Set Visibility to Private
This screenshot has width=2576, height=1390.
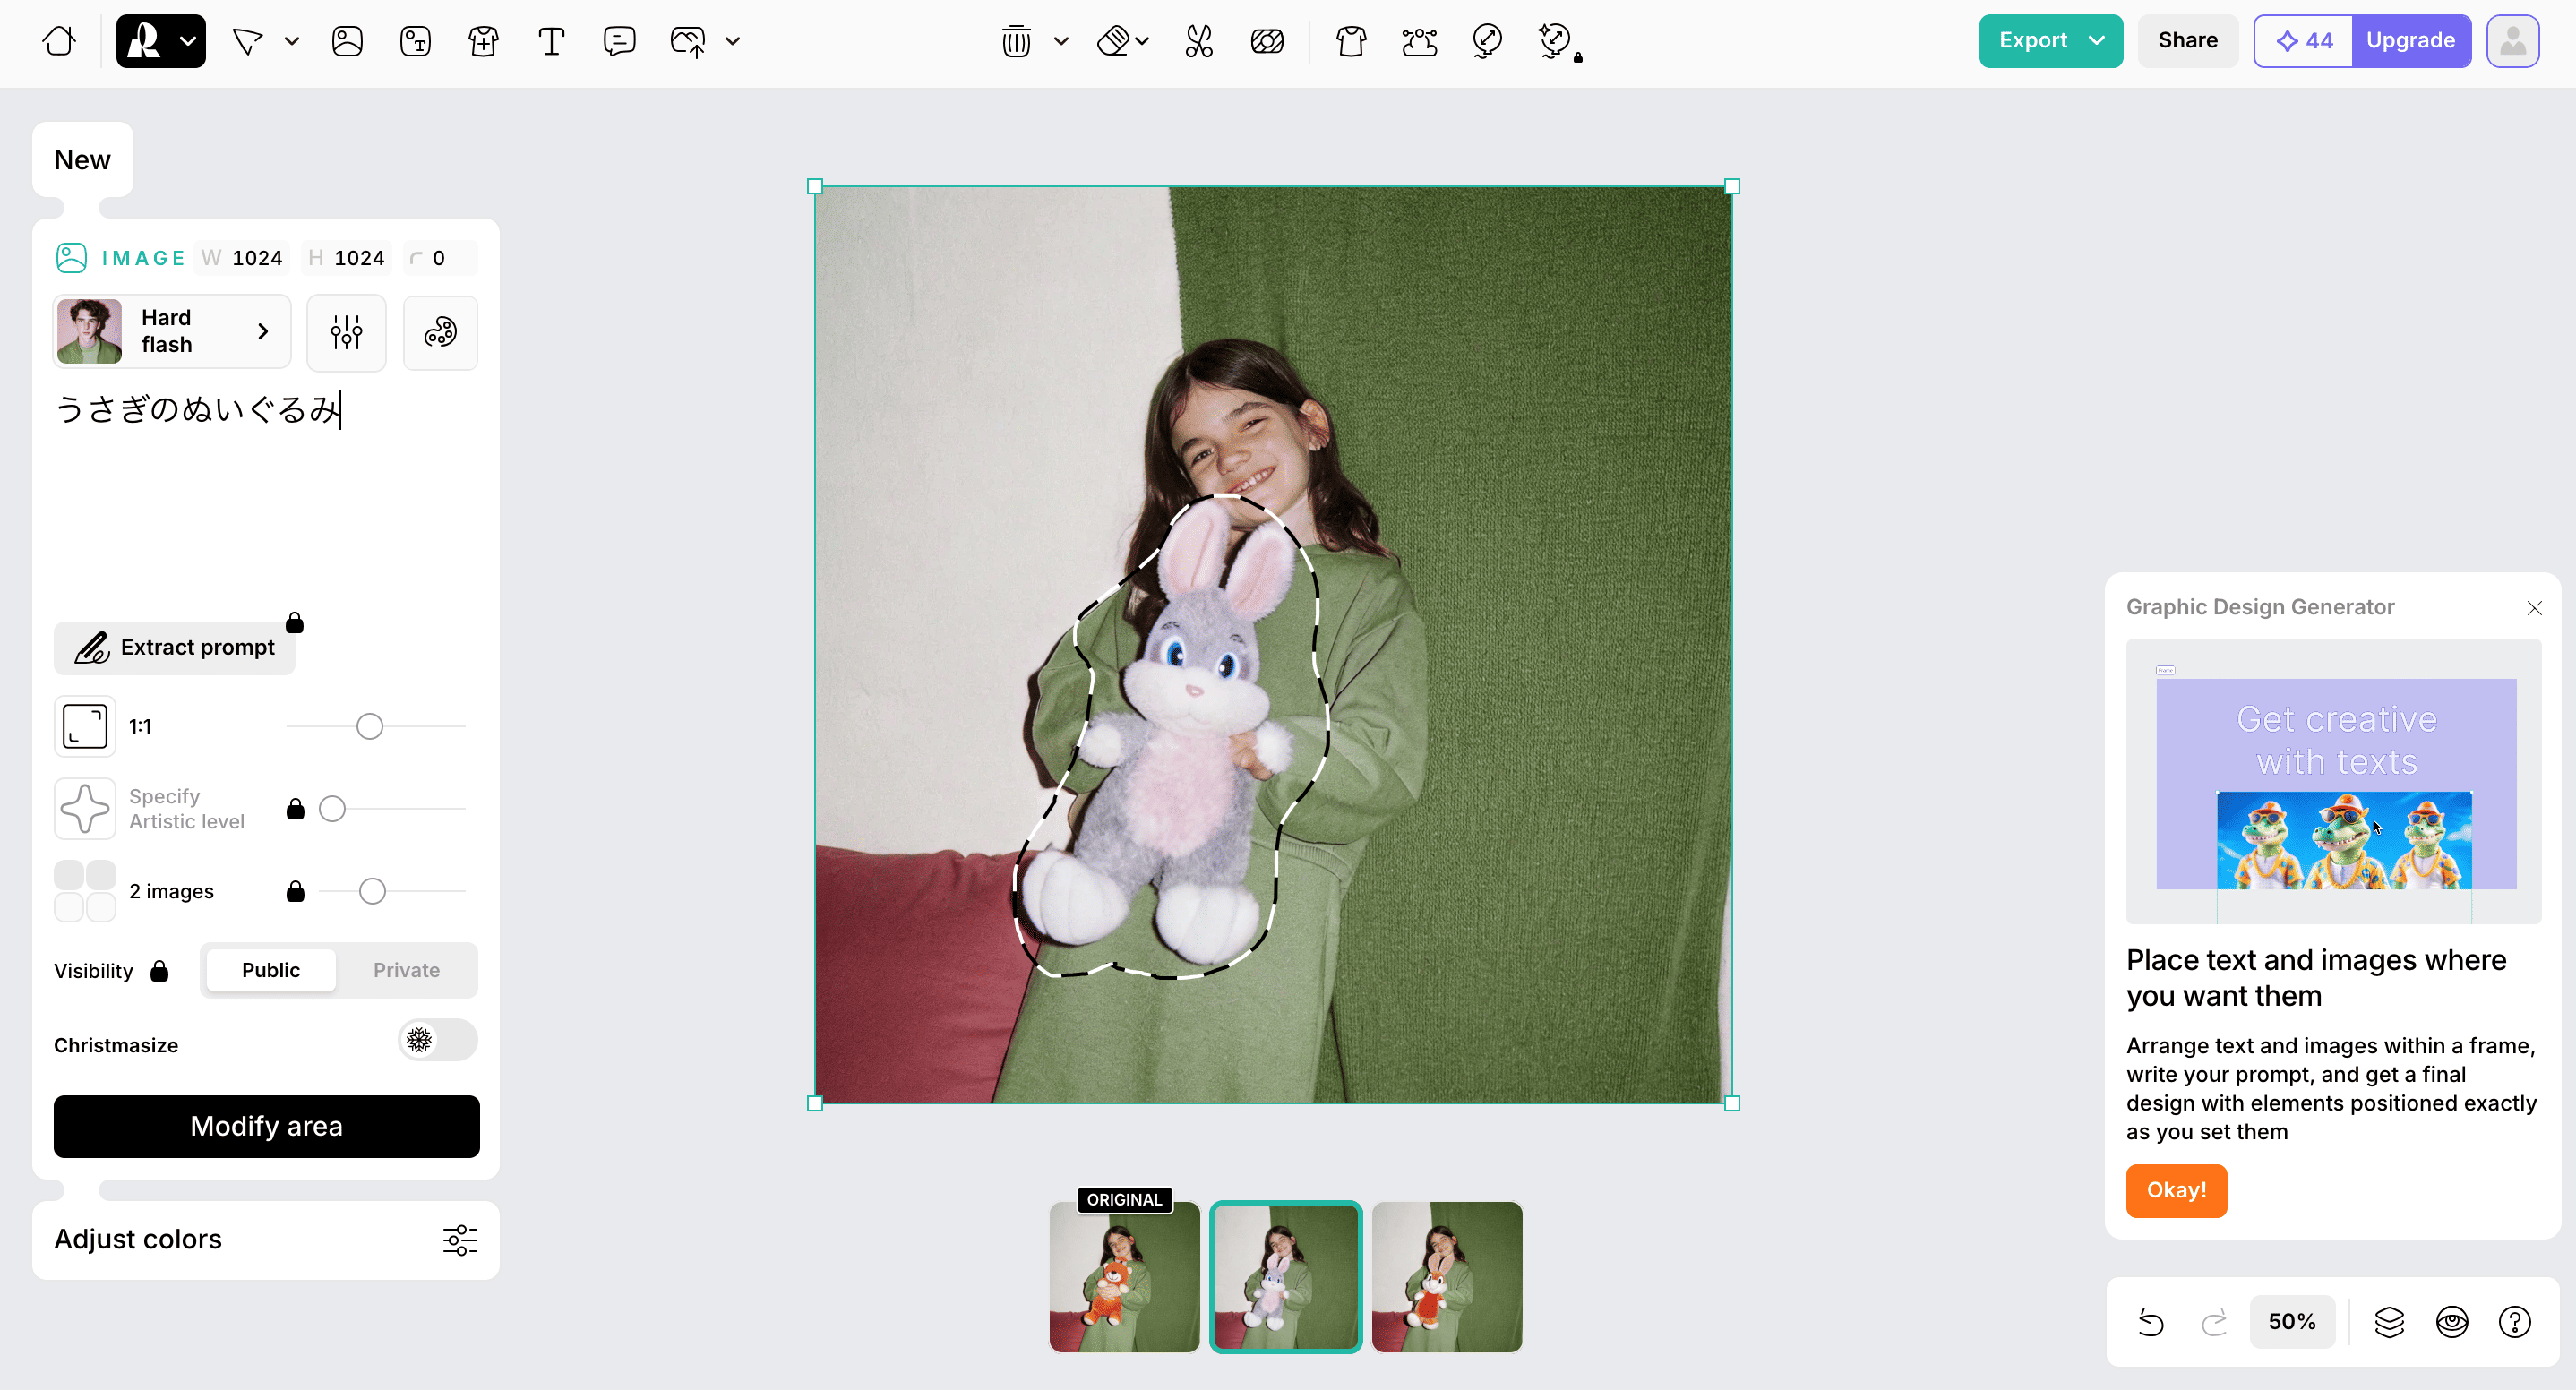click(406, 970)
